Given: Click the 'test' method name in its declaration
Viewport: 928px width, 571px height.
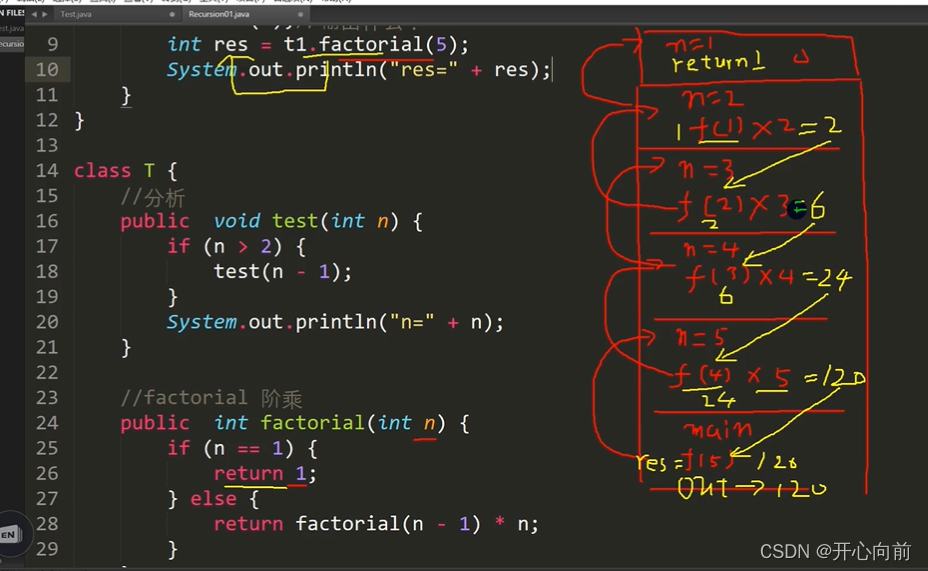Looking at the screenshot, I should click(x=295, y=221).
